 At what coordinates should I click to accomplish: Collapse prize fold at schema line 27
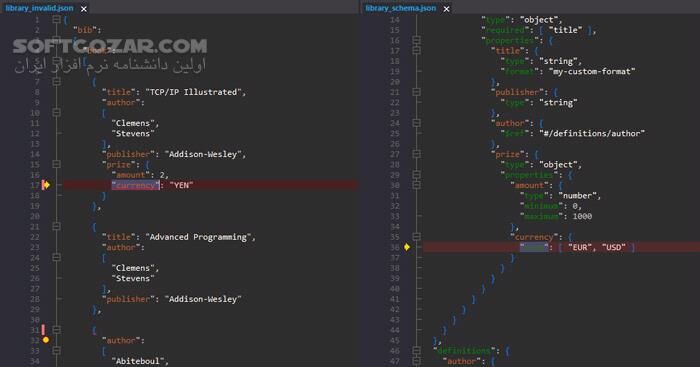[416, 154]
